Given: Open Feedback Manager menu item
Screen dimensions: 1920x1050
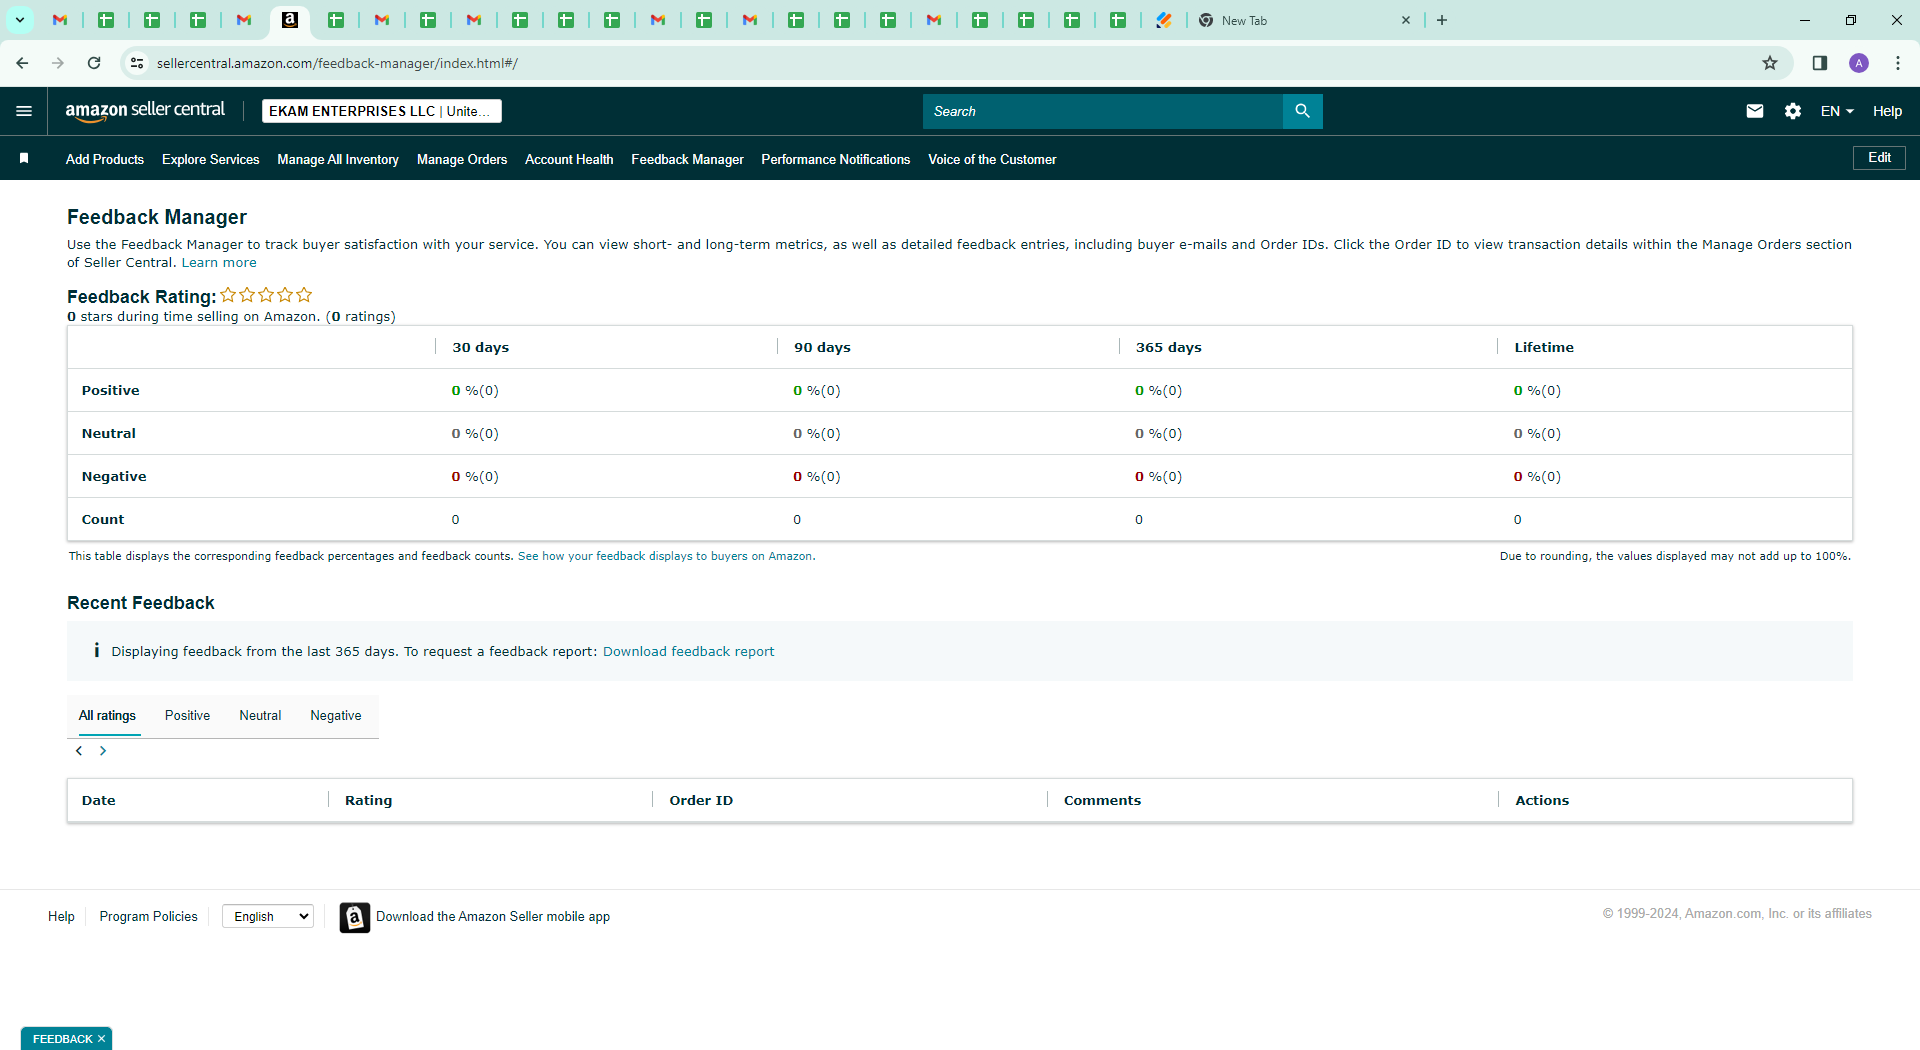Looking at the screenshot, I should click(x=687, y=159).
